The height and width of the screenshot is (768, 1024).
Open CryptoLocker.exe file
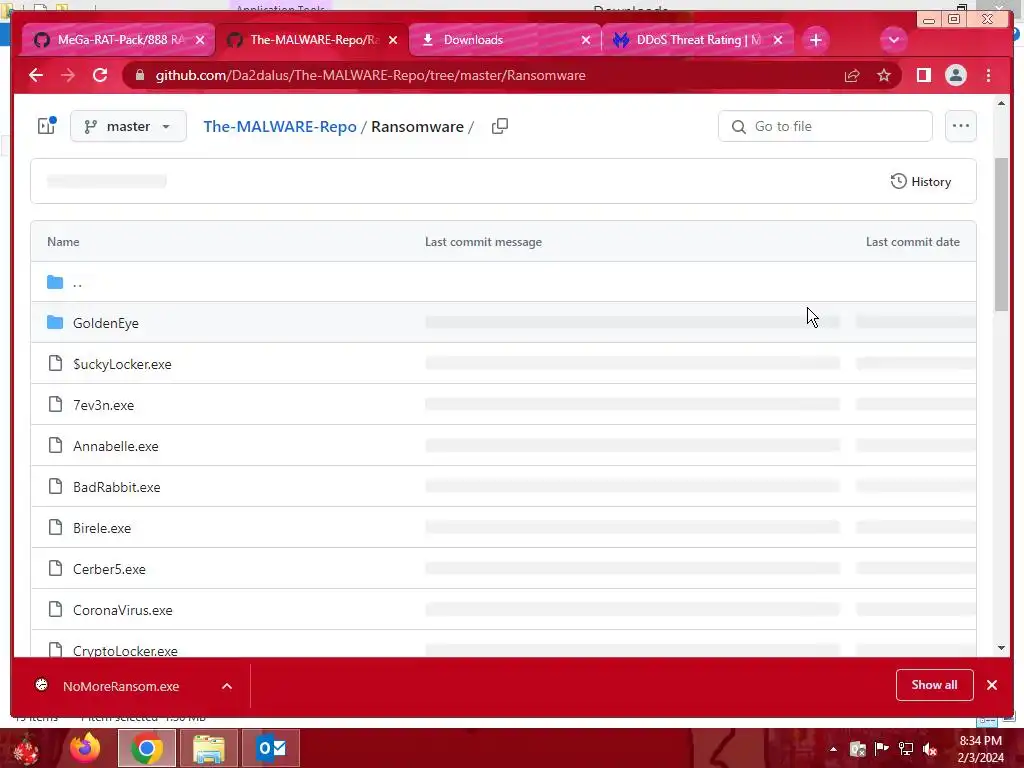click(125, 650)
